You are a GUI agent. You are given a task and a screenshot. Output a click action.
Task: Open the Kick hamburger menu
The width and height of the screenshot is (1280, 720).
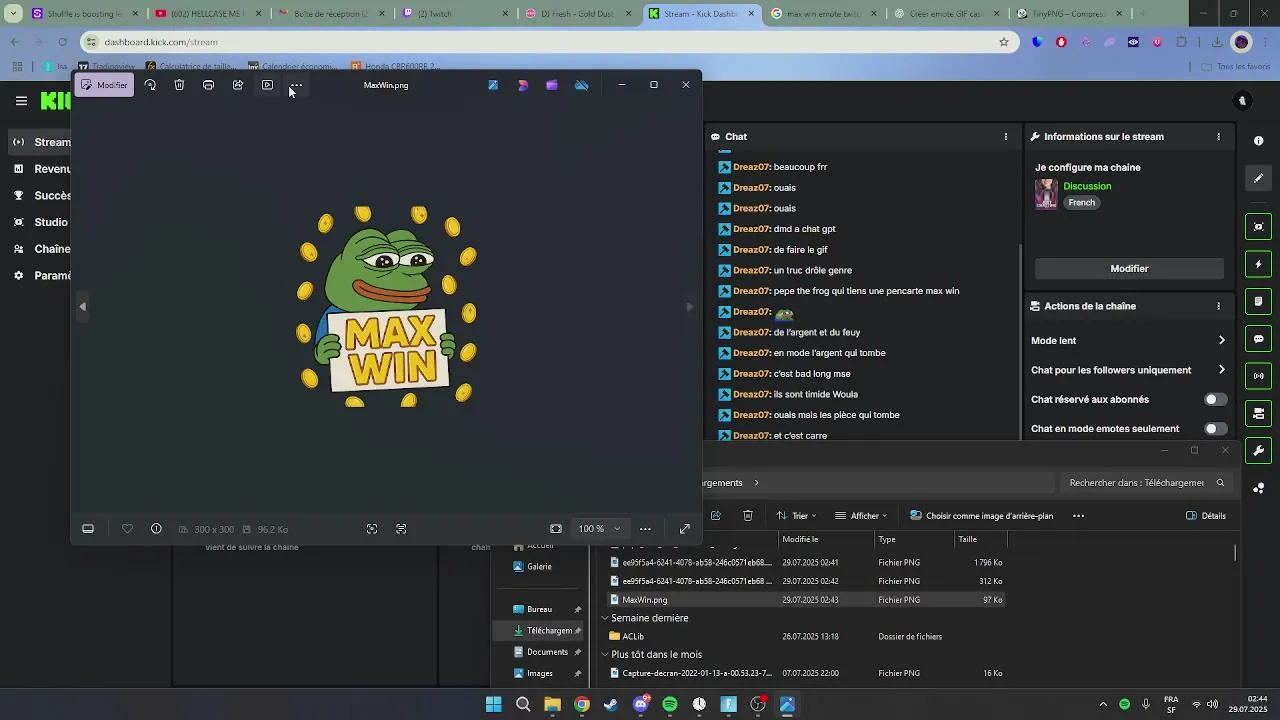pyautogui.click(x=21, y=101)
